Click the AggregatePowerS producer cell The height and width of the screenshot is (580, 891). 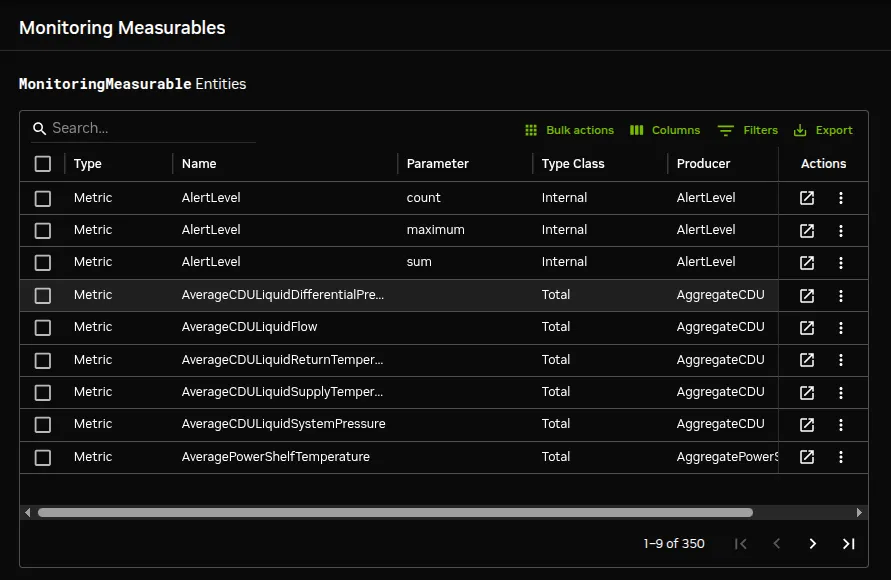tap(727, 457)
